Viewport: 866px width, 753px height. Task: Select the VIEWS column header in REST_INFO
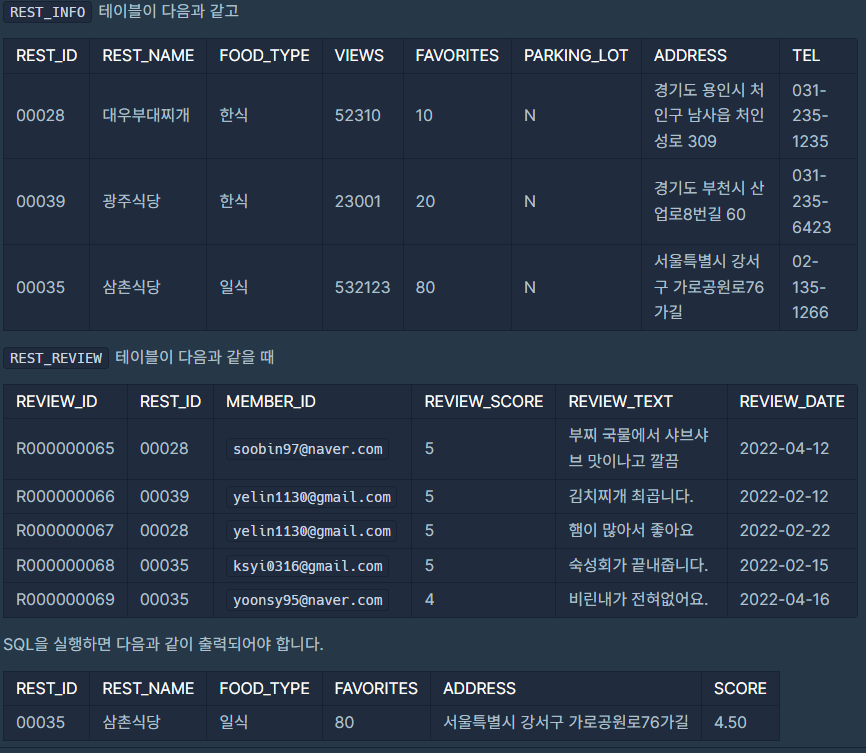click(x=359, y=55)
